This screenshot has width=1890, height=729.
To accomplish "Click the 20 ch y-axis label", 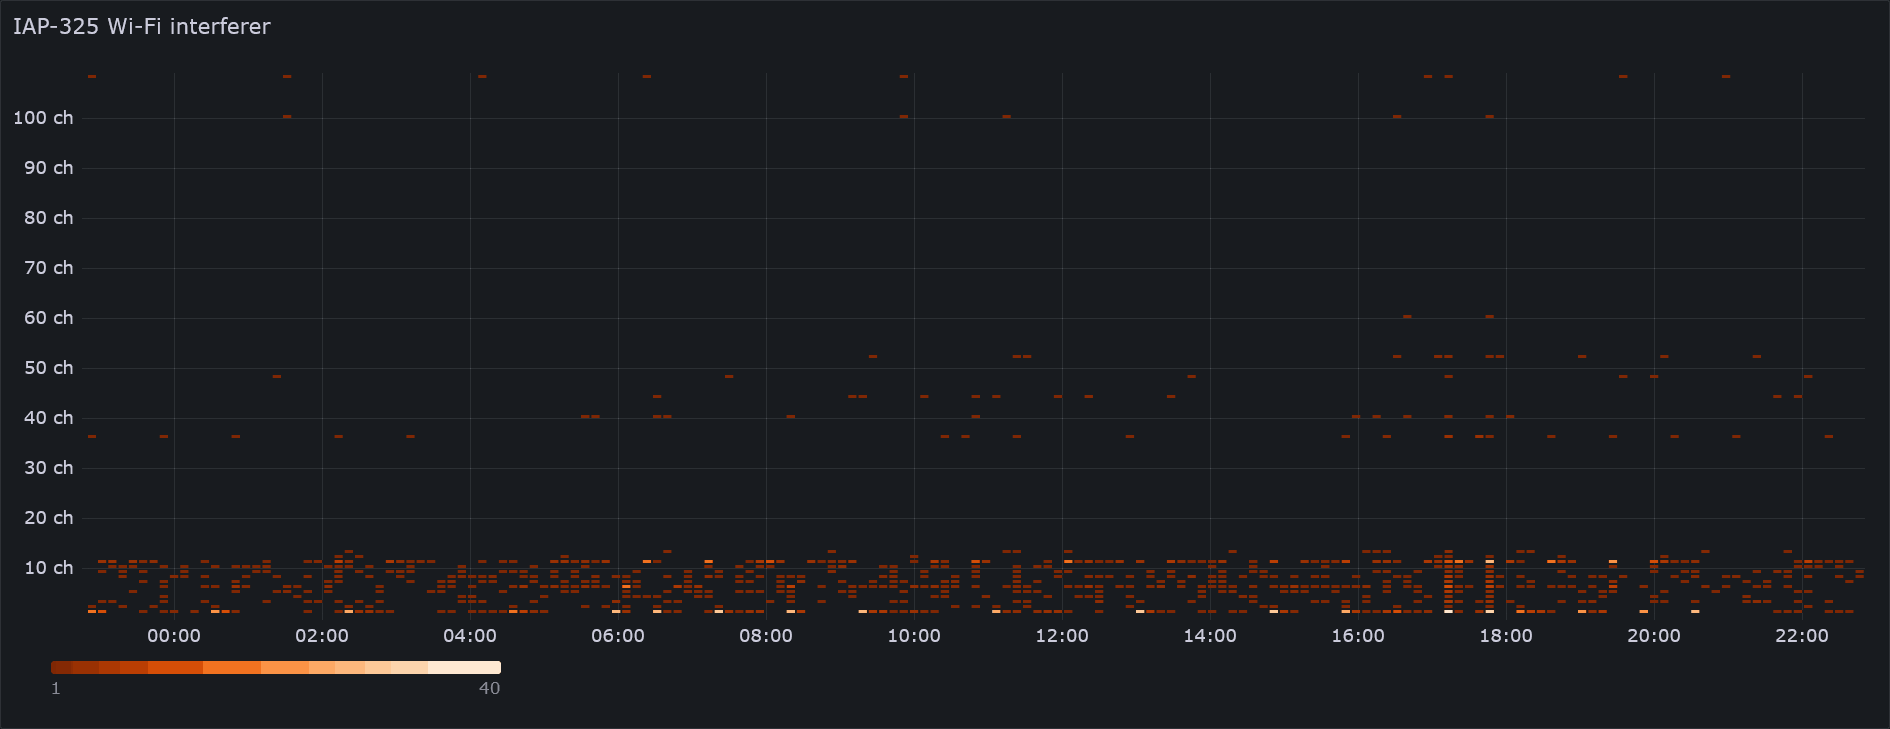I will (48, 518).
